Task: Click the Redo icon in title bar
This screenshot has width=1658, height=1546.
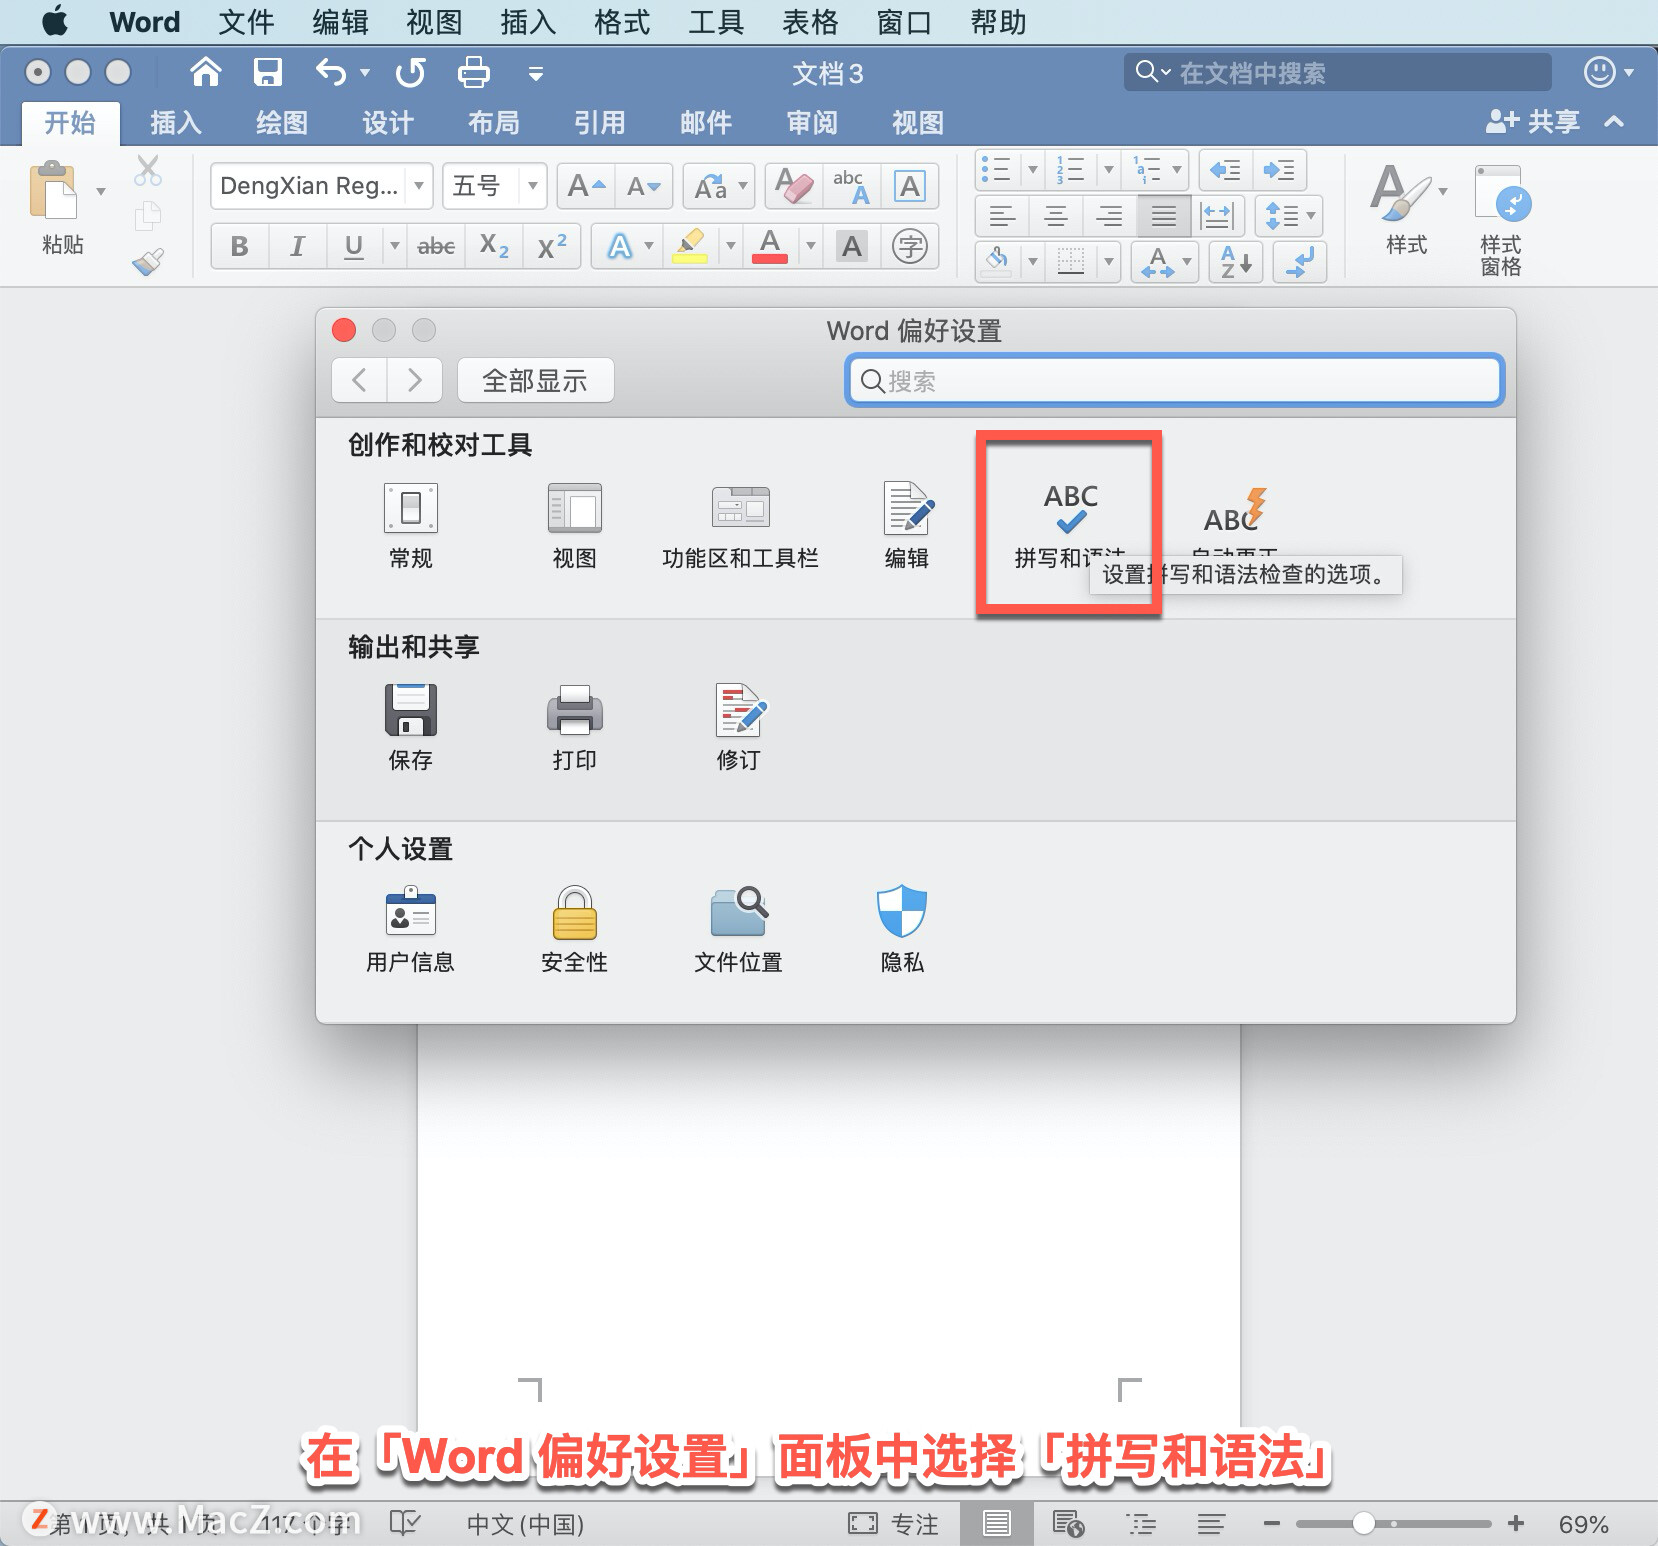Action: pyautogui.click(x=410, y=72)
